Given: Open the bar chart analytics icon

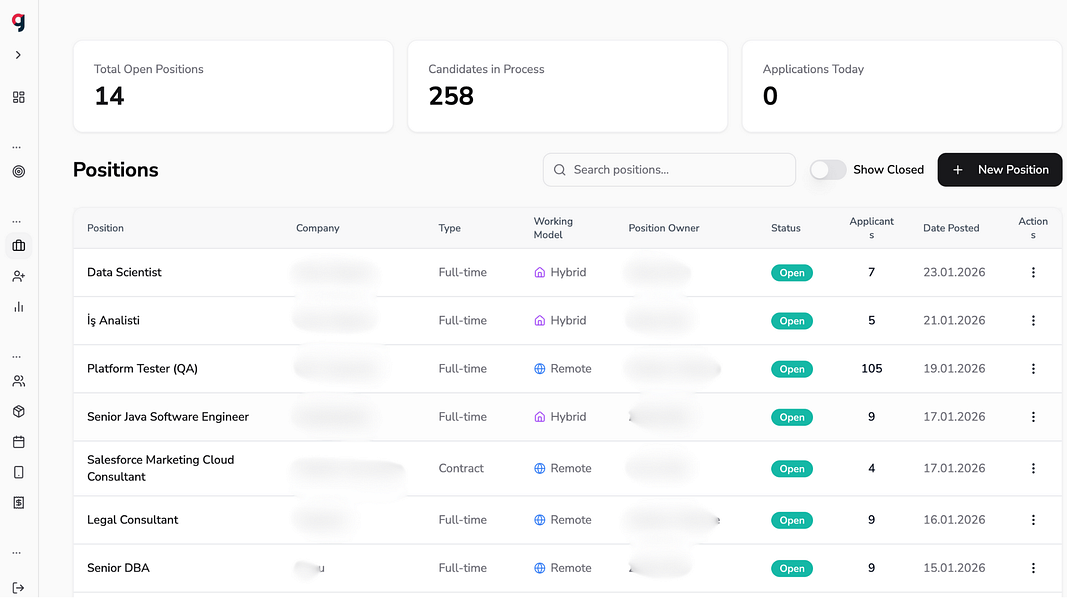Looking at the screenshot, I should click(x=18, y=307).
